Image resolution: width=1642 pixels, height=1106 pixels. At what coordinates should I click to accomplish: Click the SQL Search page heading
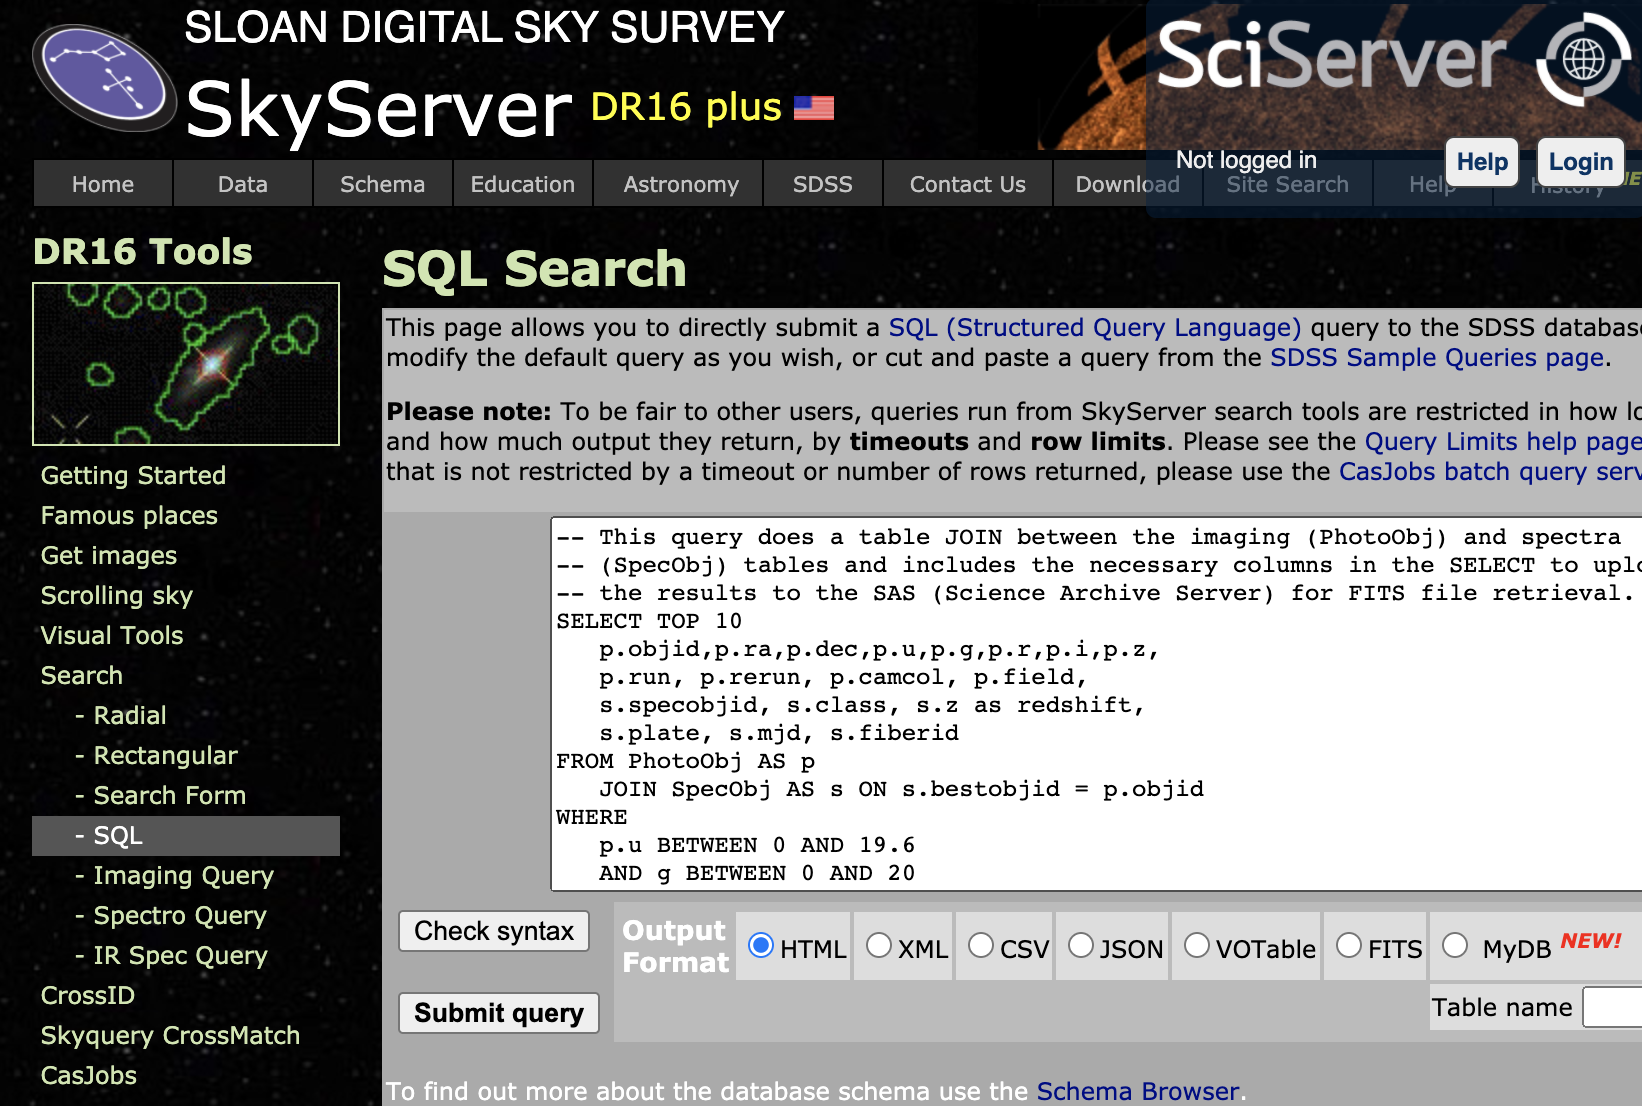tap(535, 268)
